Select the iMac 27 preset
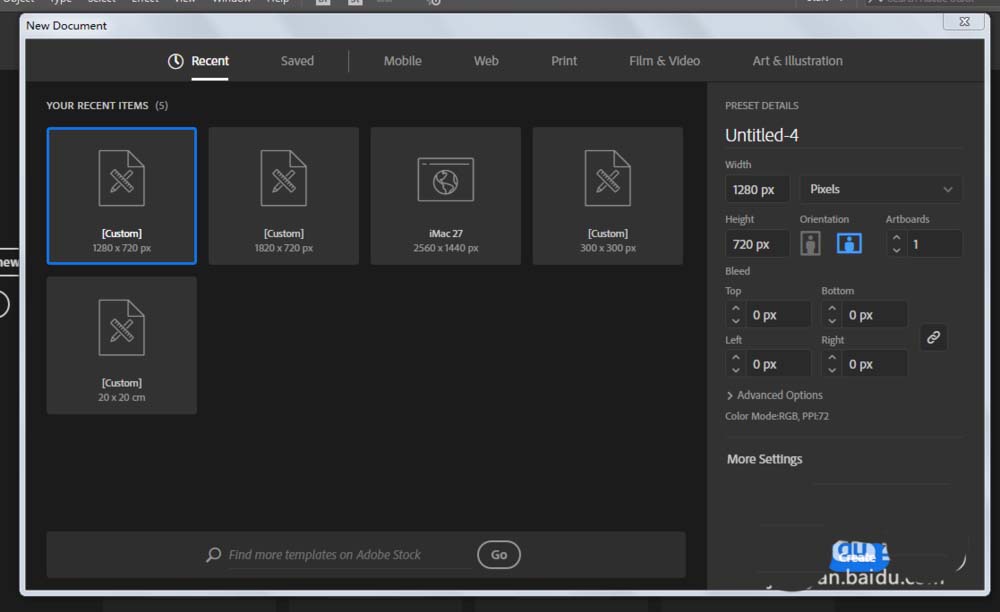This screenshot has height=612, width=1000. click(x=446, y=196)
